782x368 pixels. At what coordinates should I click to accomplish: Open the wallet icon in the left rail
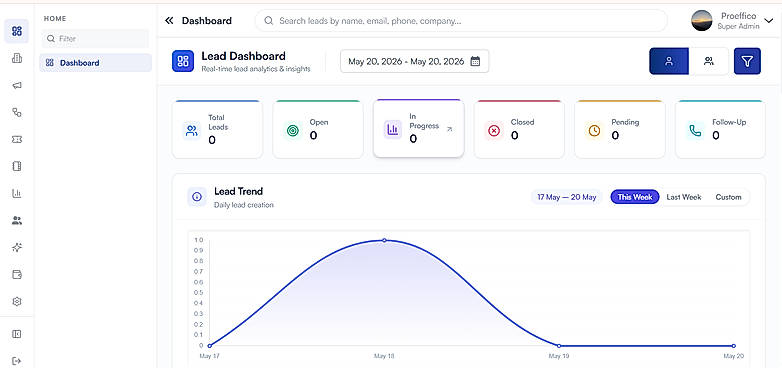click(16, 274)
